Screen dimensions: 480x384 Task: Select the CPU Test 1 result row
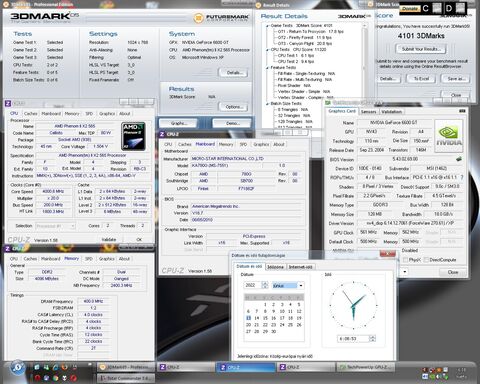click(x=296, y=56)
